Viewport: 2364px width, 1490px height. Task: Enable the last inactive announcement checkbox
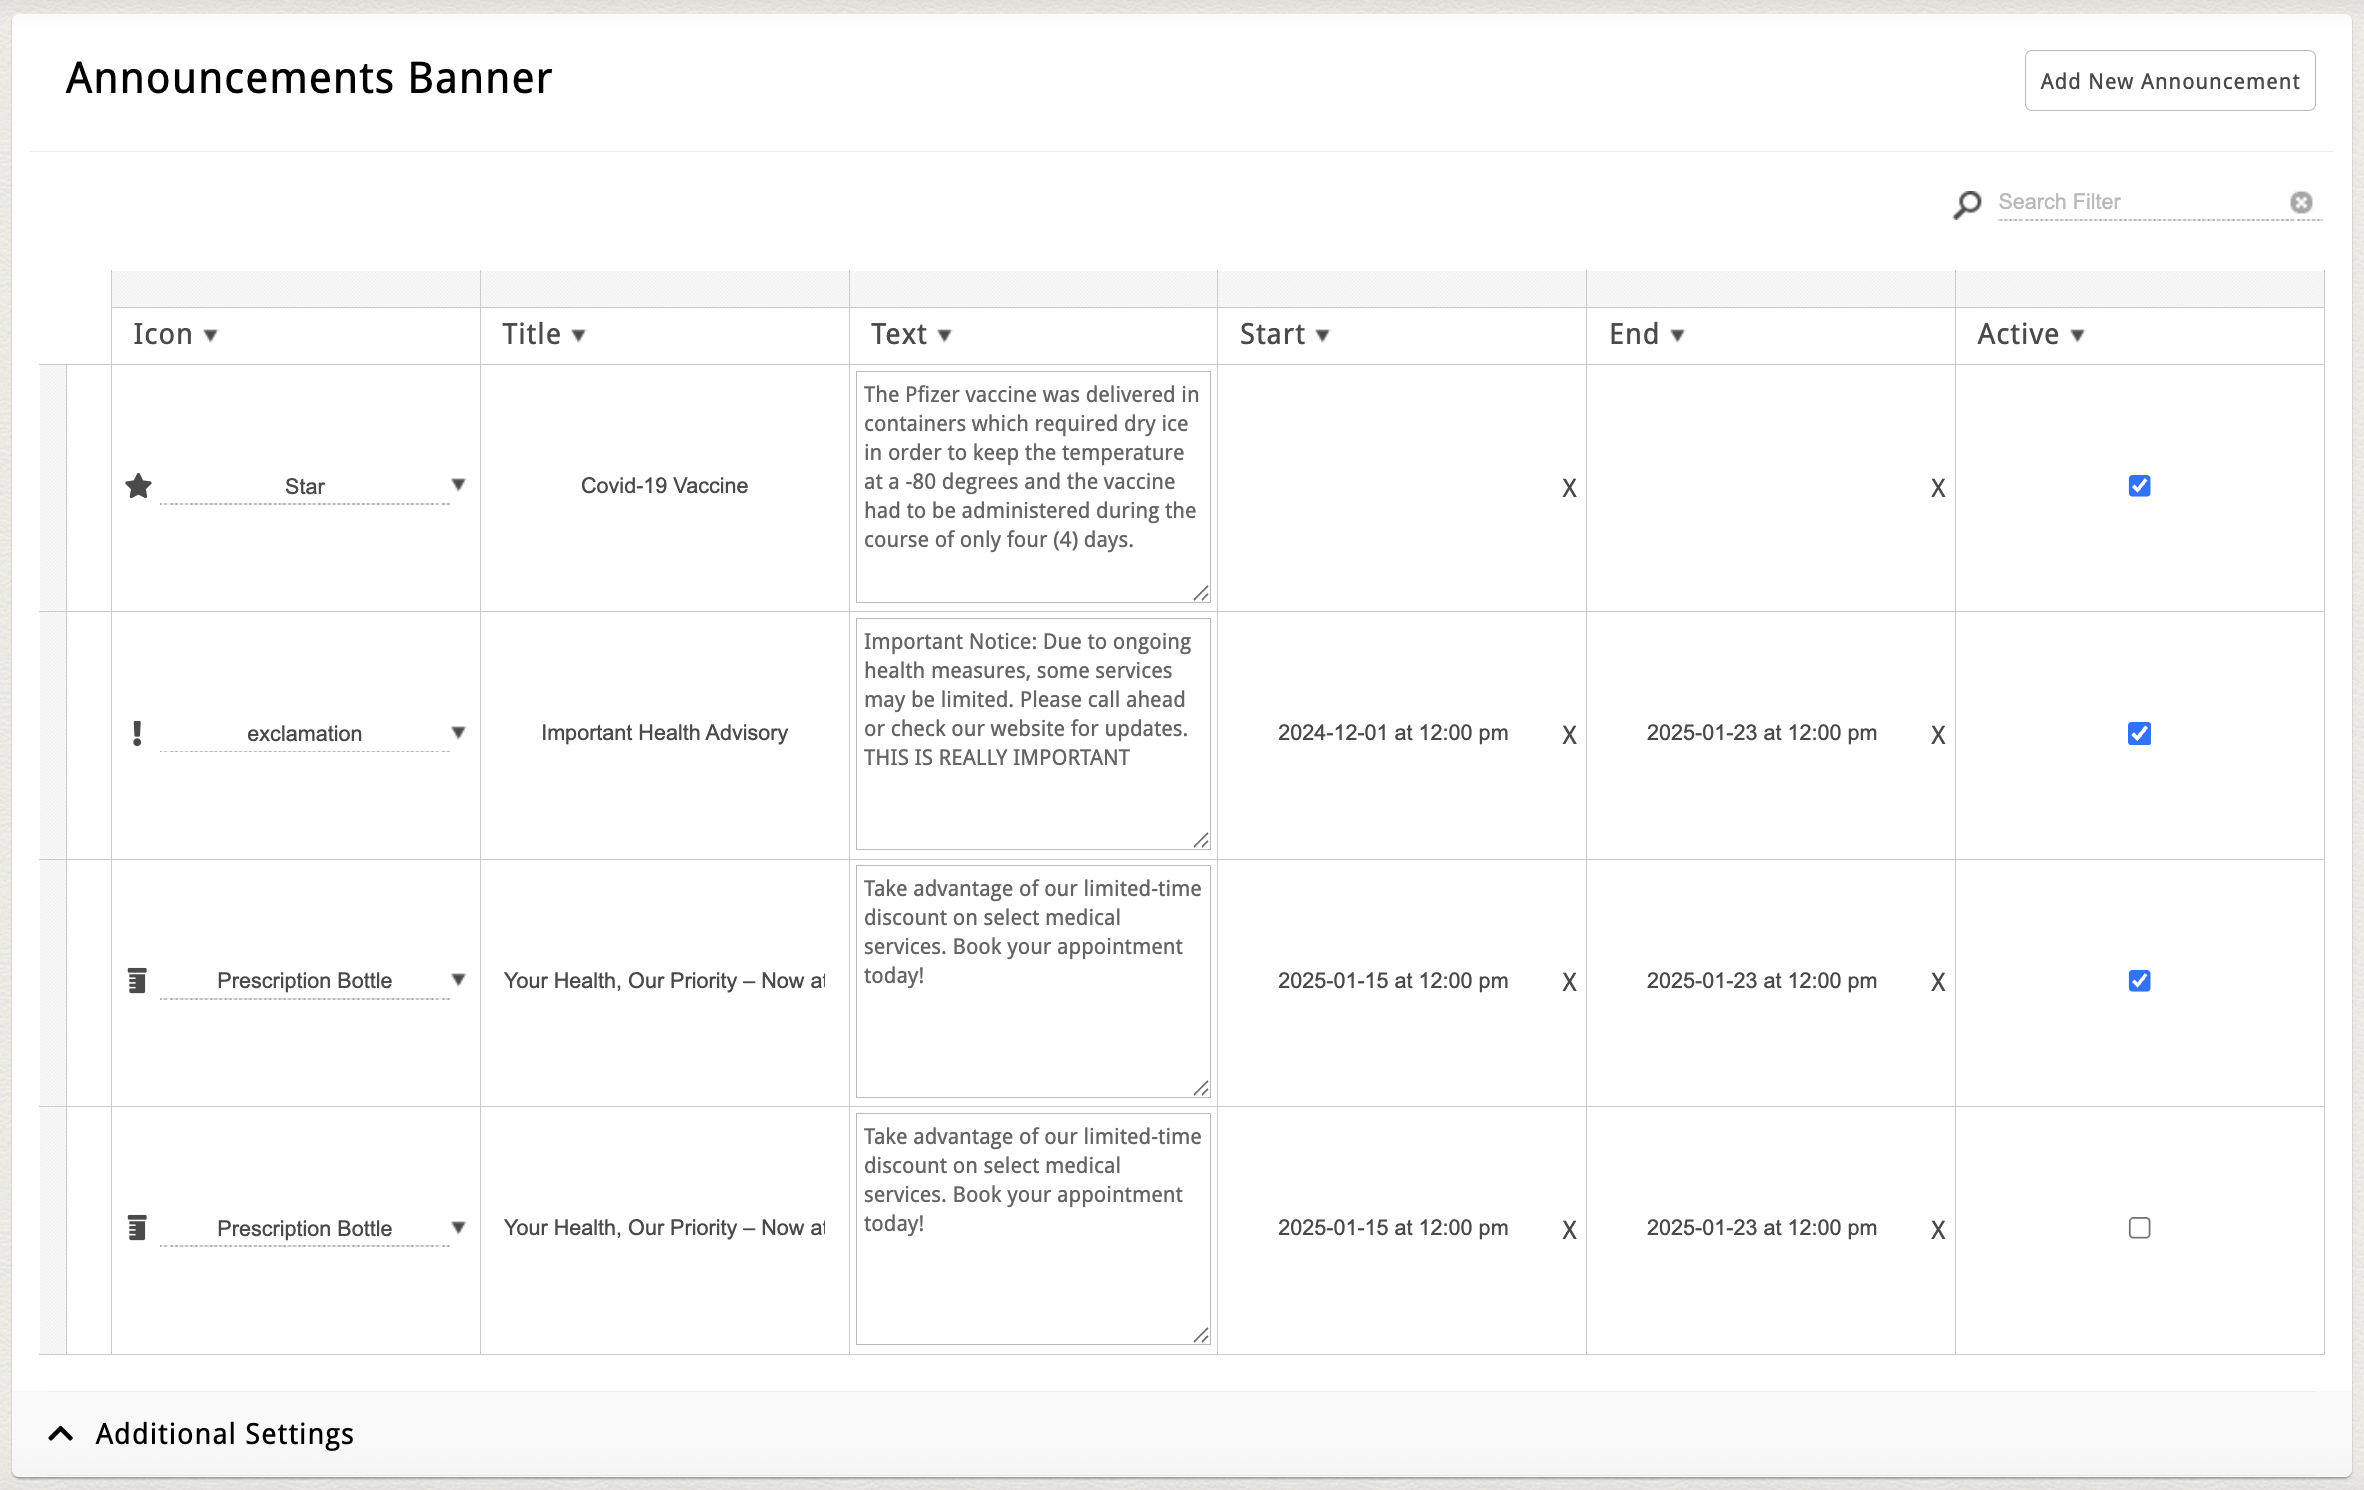[x=2139, y=1228]
